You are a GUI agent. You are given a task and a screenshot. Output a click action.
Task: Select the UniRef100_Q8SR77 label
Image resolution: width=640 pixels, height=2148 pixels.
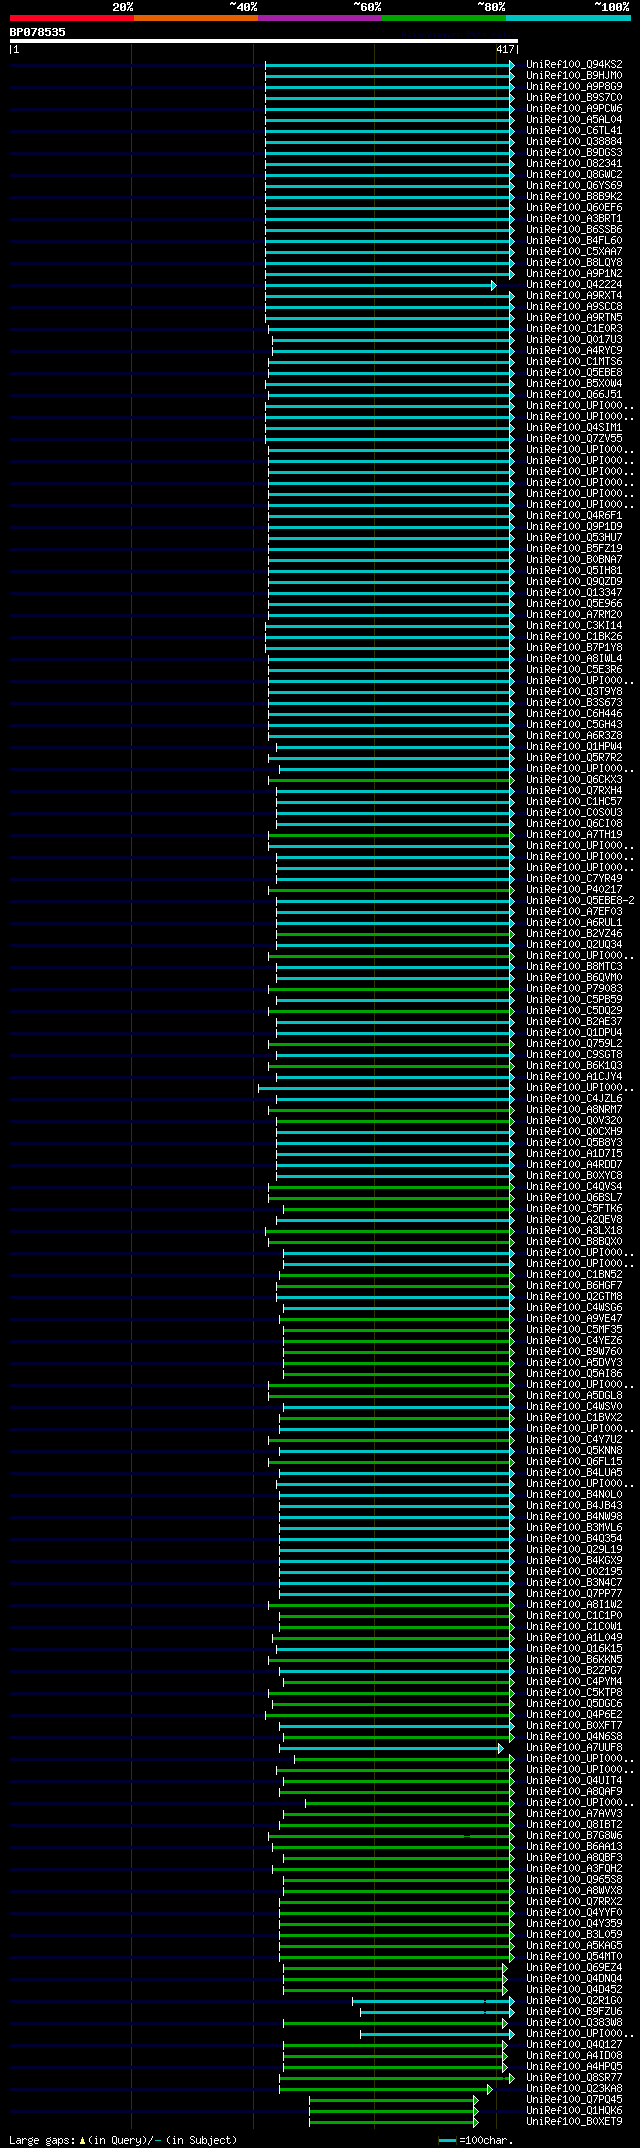(x=574, y=2077)
